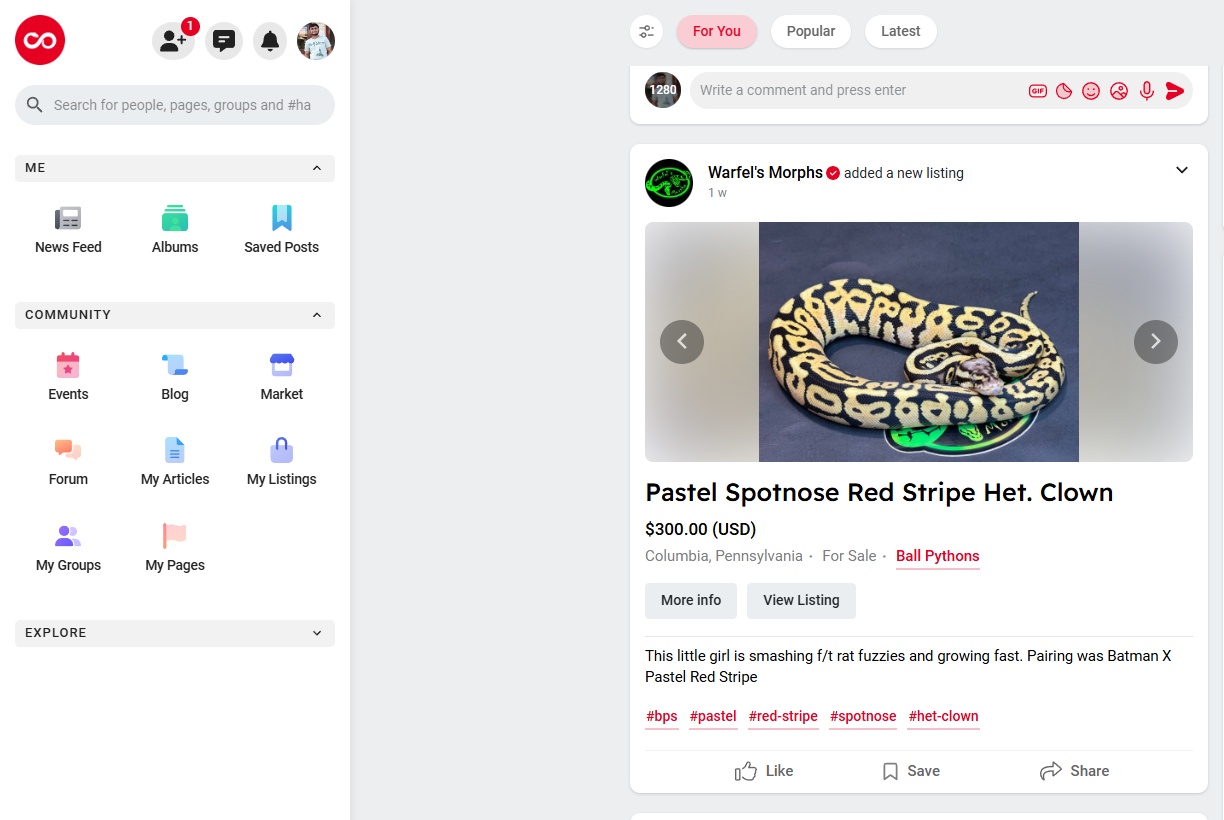Open the feed filter settings icon
The image size is (1224, 820).
coord(647,32)
